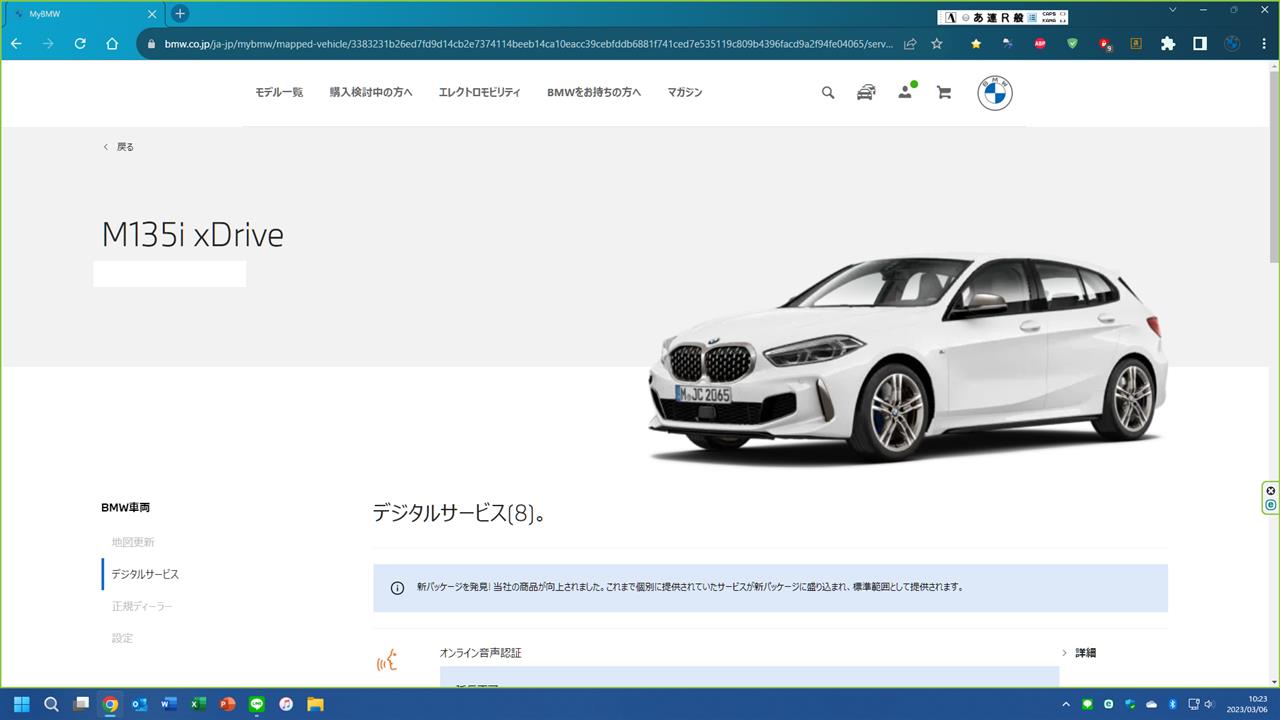Open エレクトロモビリティ menu
Screen dimensions: 1280x720
pyautogui.click(x=479, y=92)
